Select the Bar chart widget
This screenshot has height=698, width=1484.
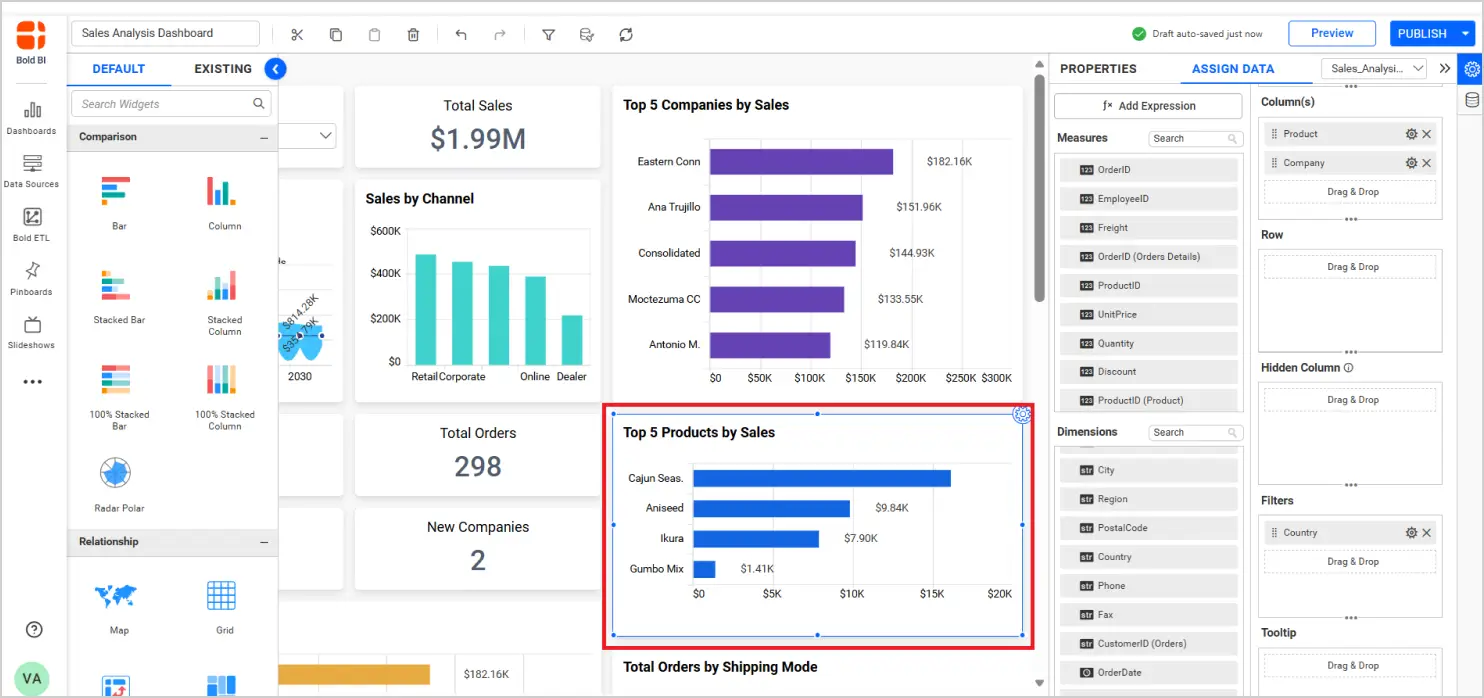coord(118,203)
